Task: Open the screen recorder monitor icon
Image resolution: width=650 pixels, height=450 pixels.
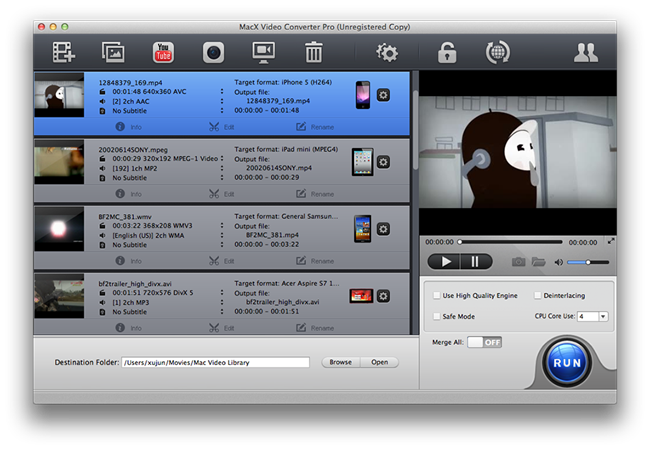Action: pos(264,52)
